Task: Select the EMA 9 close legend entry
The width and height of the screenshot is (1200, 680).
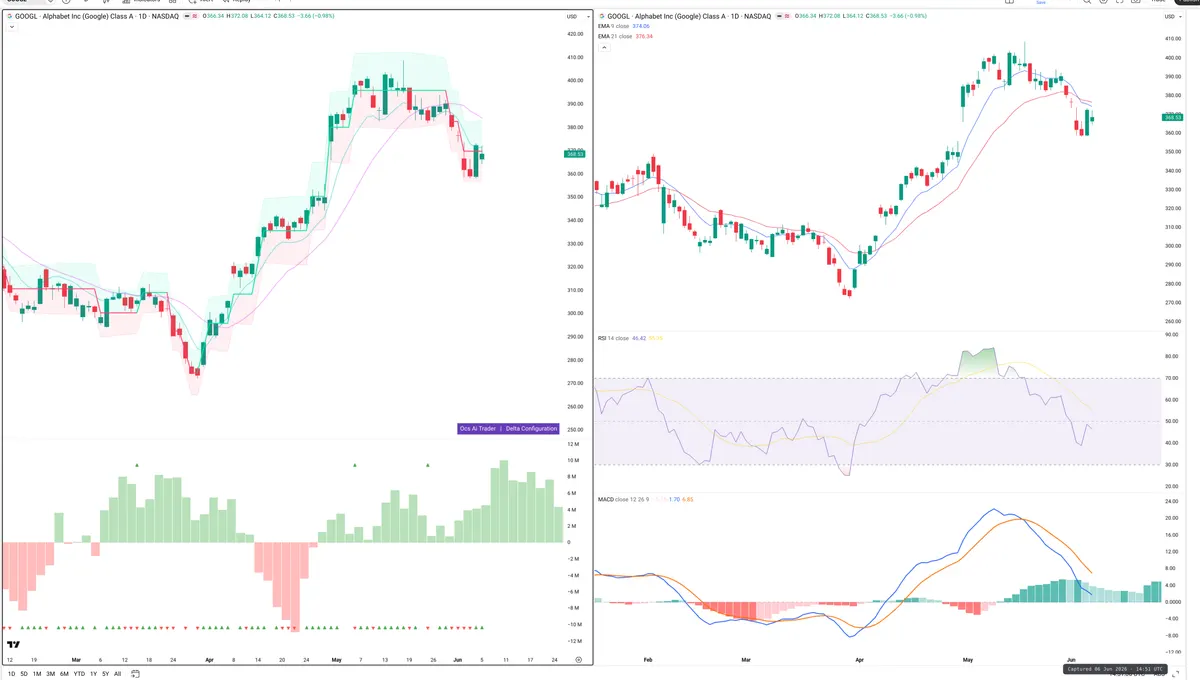Action: point(624,27)
